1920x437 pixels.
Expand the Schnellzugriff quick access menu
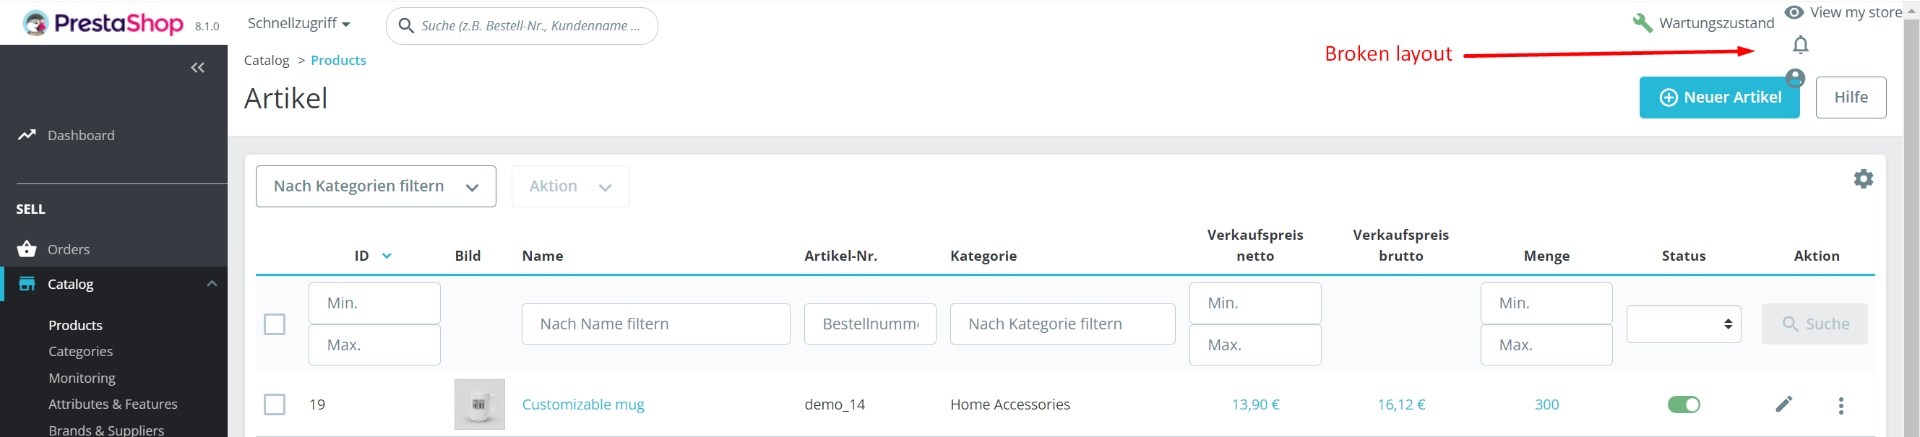click(298, 23)
